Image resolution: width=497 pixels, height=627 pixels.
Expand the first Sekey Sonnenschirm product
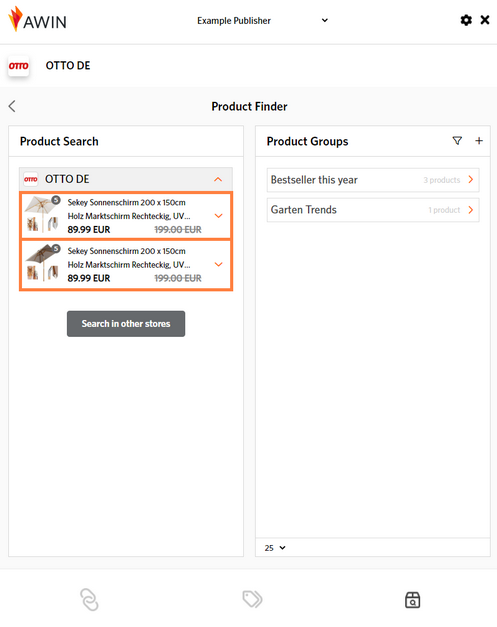coord(218,216)
